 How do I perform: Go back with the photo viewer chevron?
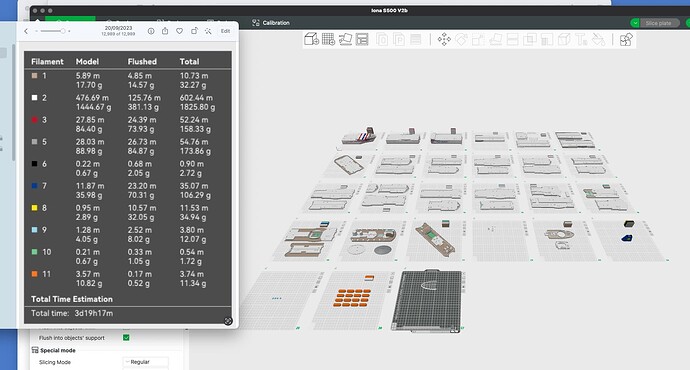[26, 31]
